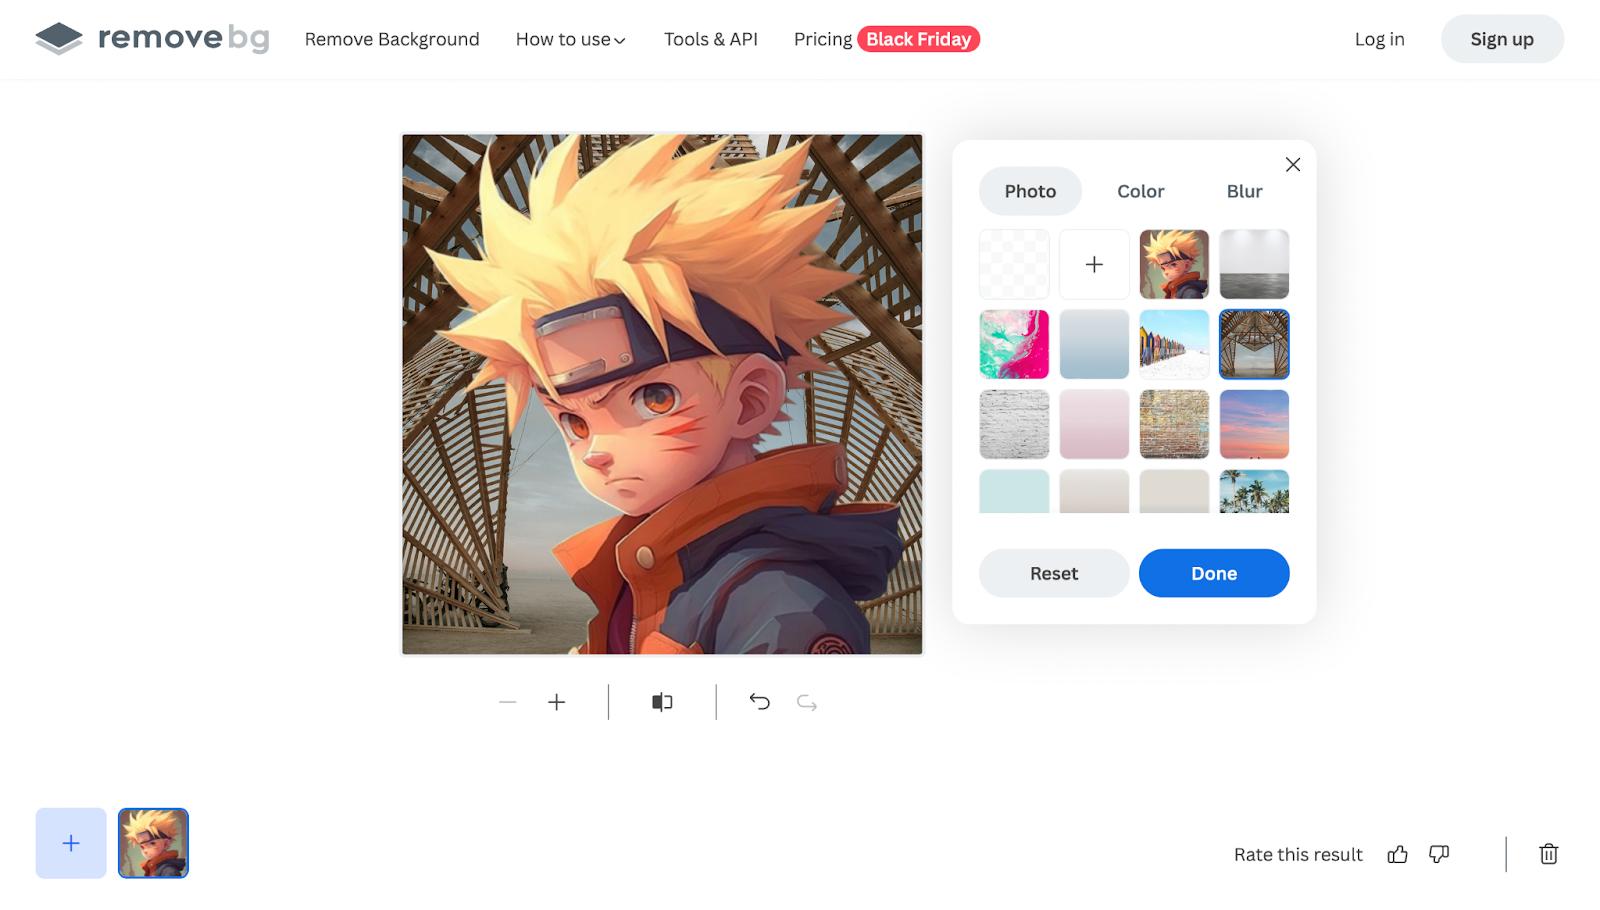
Task: Zoom out with the minus icon
Action: point(508,702)
